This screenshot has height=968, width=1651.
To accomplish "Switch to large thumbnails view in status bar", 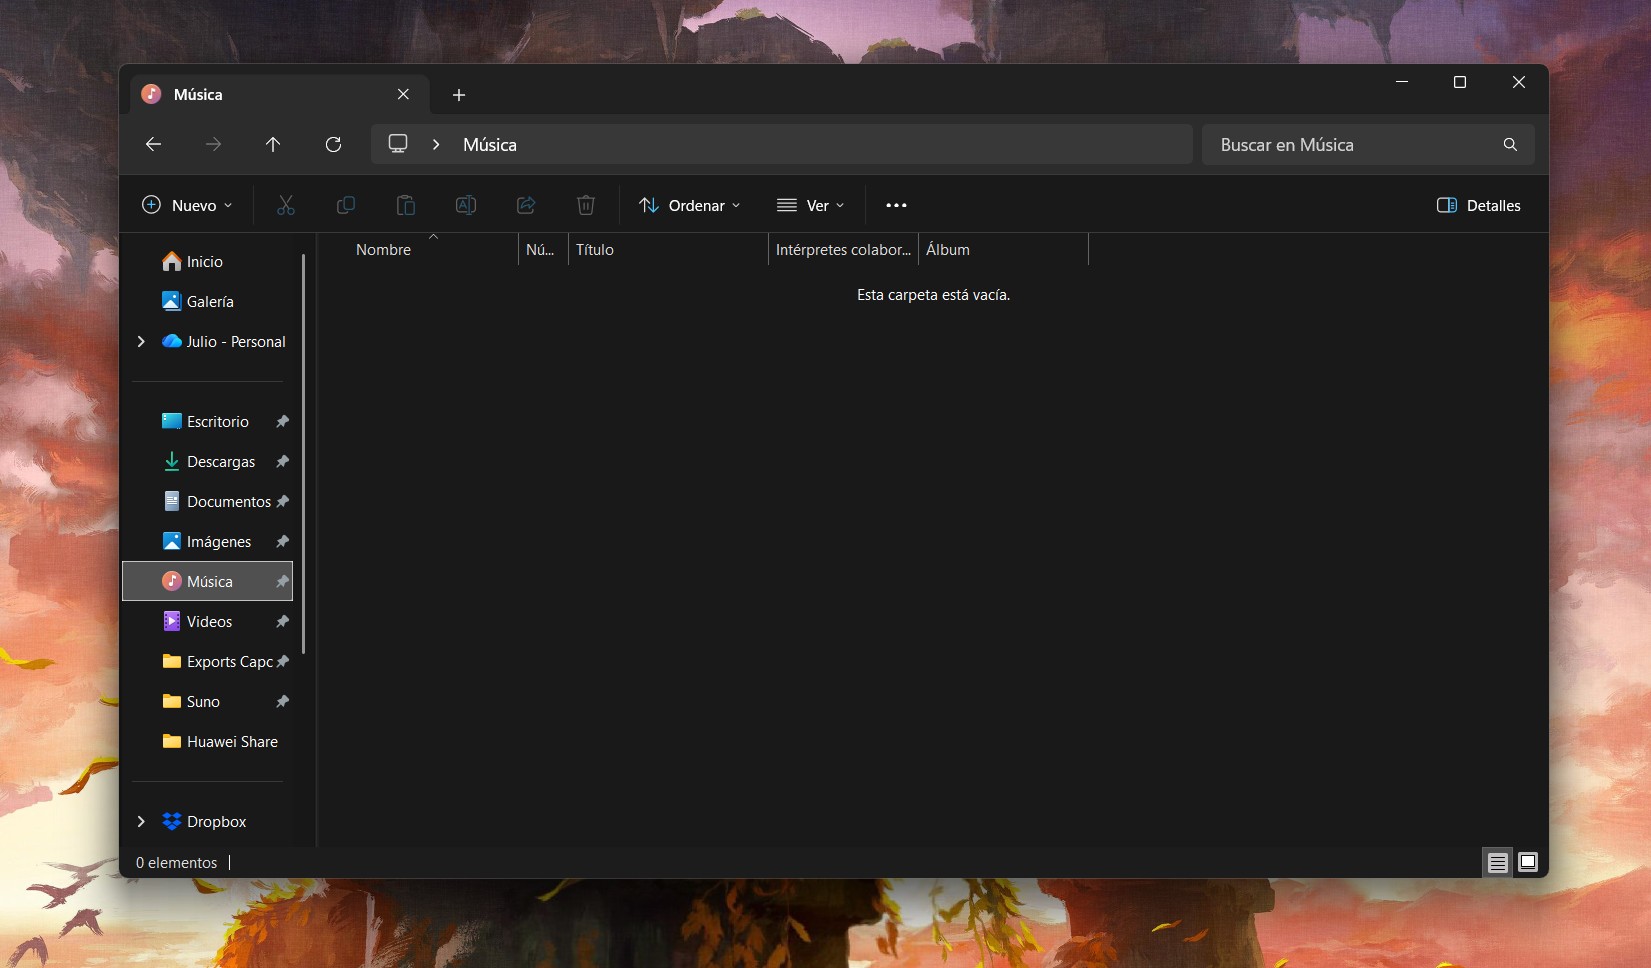I will 1528,862.
